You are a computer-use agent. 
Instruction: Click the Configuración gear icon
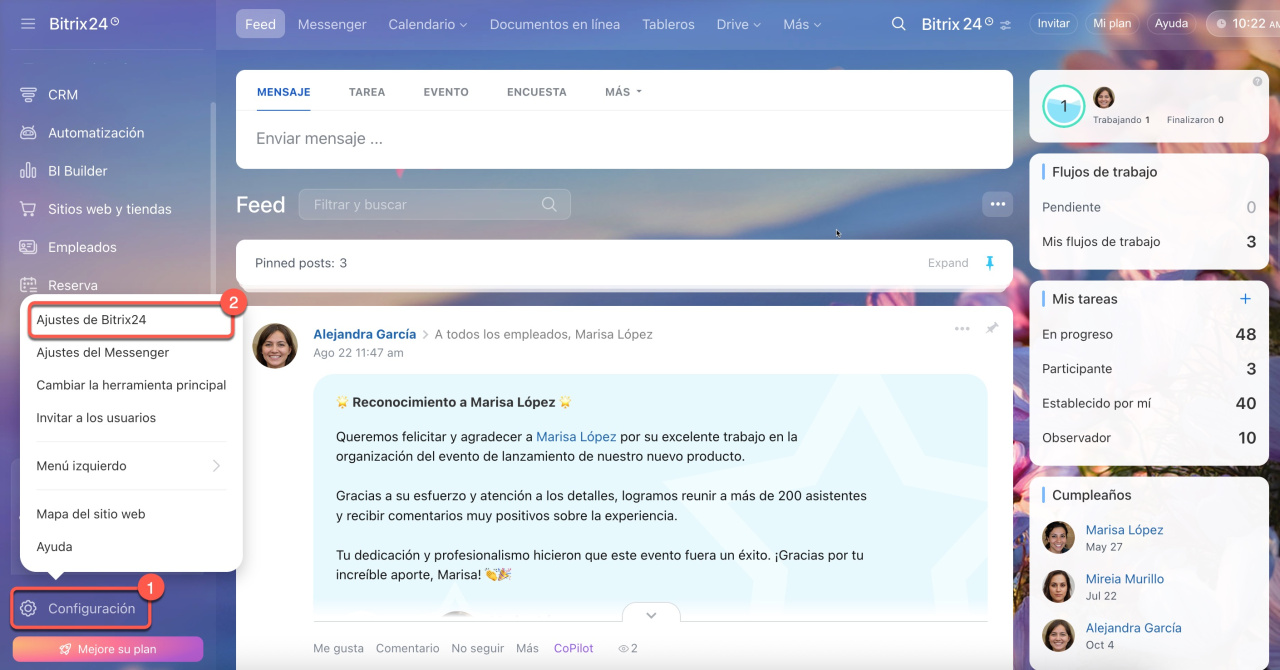(x=28, y=609)
